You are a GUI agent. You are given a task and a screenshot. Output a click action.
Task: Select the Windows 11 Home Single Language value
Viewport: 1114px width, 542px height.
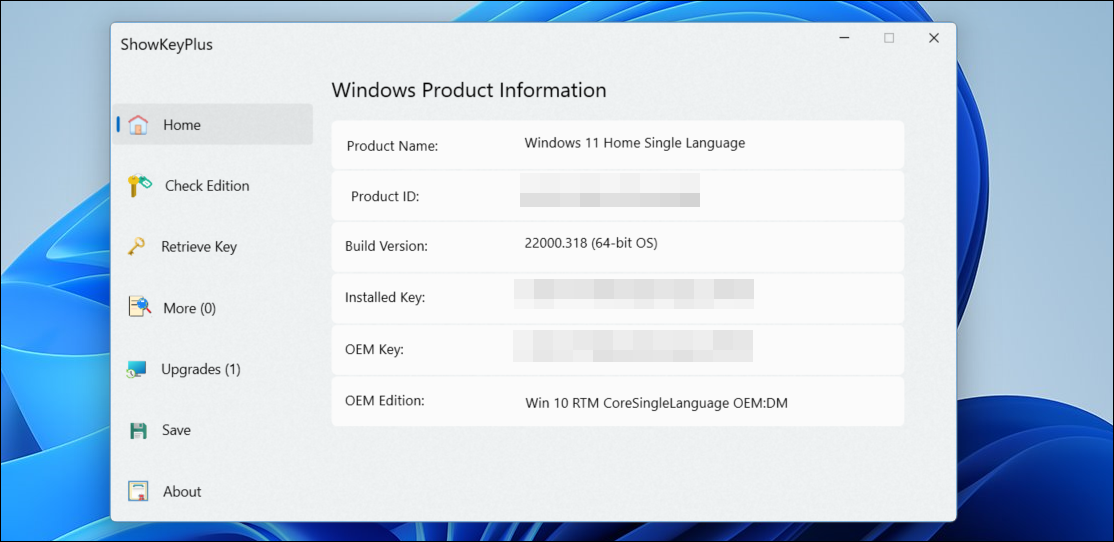click(x=634, y=143)
